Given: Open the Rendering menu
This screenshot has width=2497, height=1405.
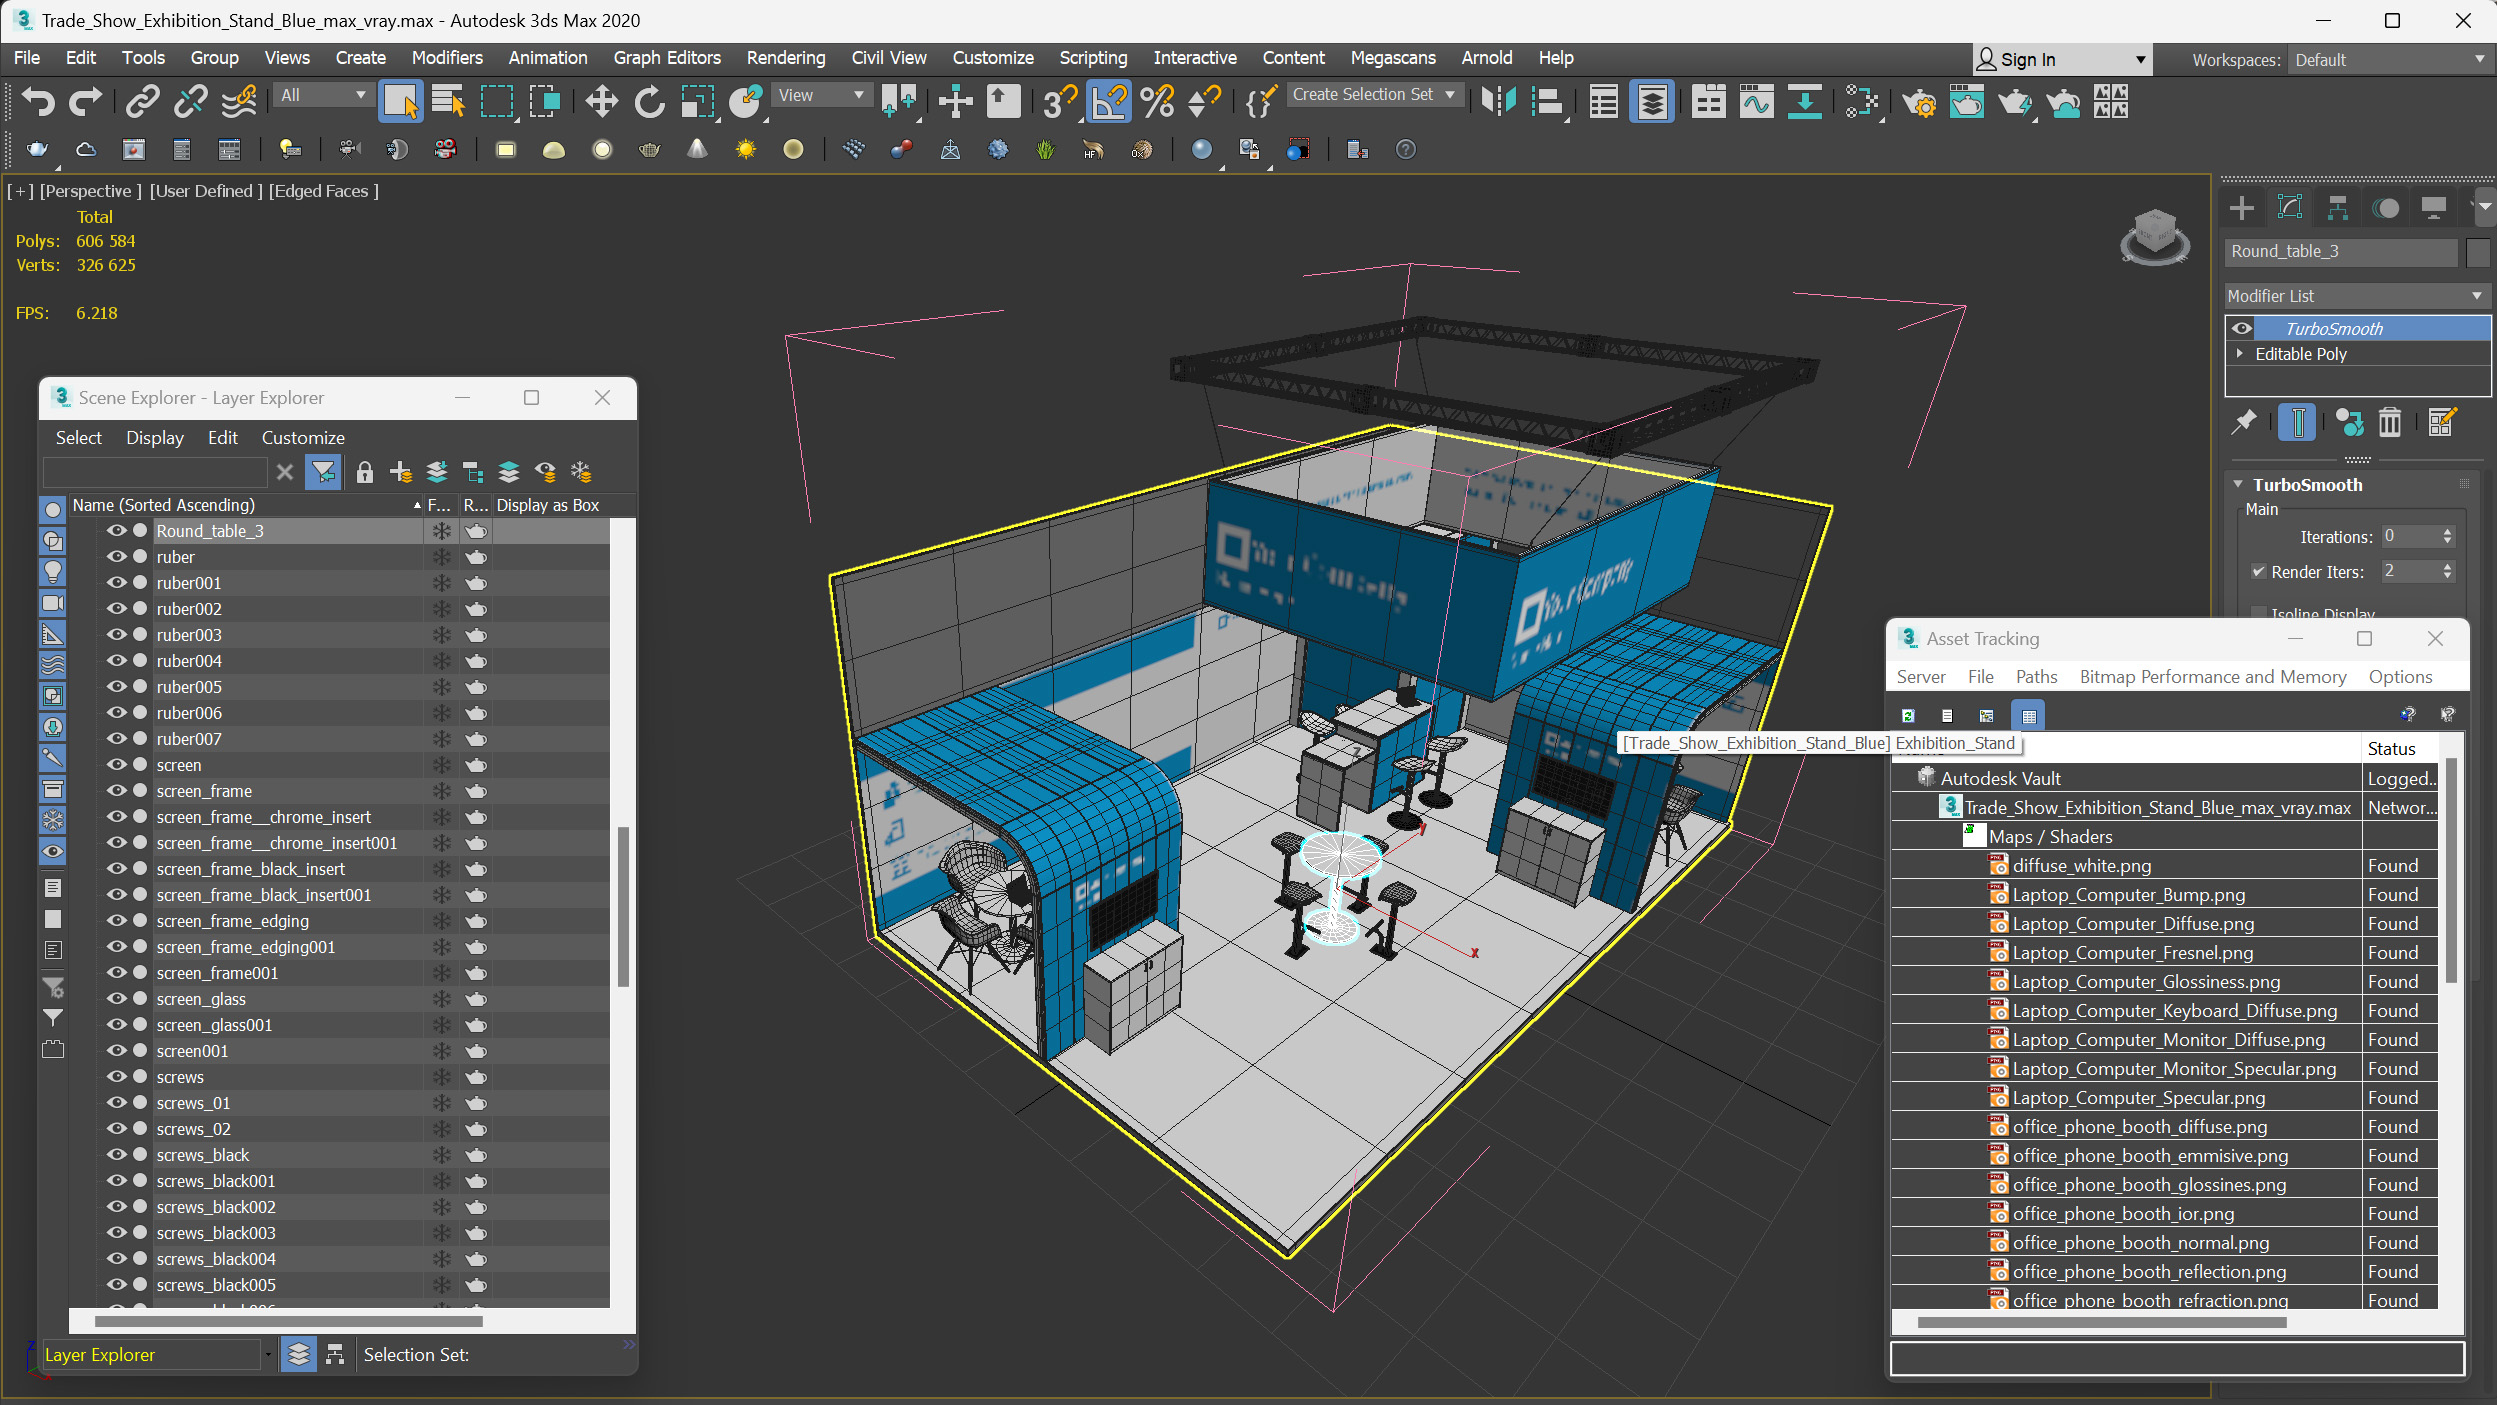Looking at the screenshot, I should click(786, 58).
